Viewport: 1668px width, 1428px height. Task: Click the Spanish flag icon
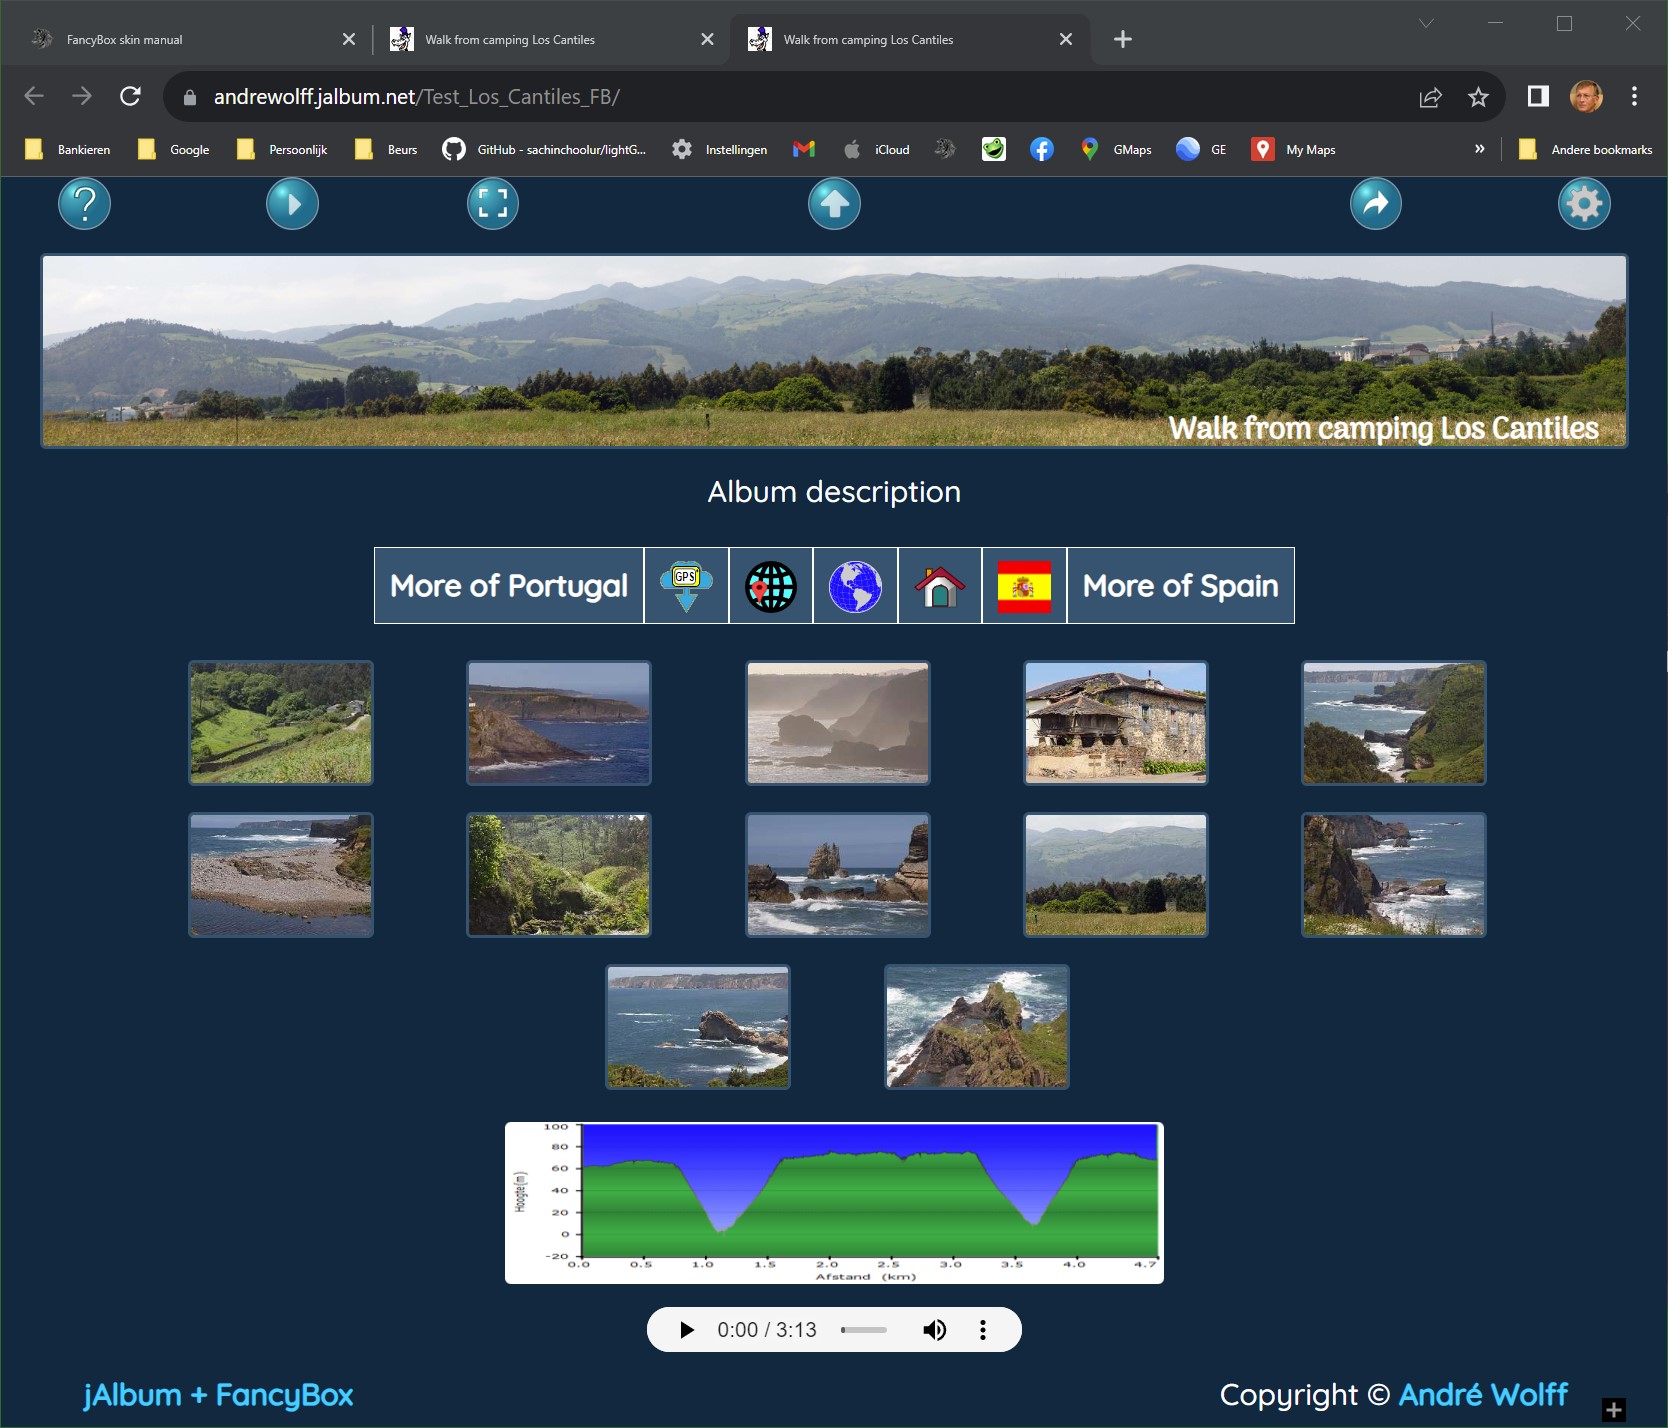(1024, 586)
